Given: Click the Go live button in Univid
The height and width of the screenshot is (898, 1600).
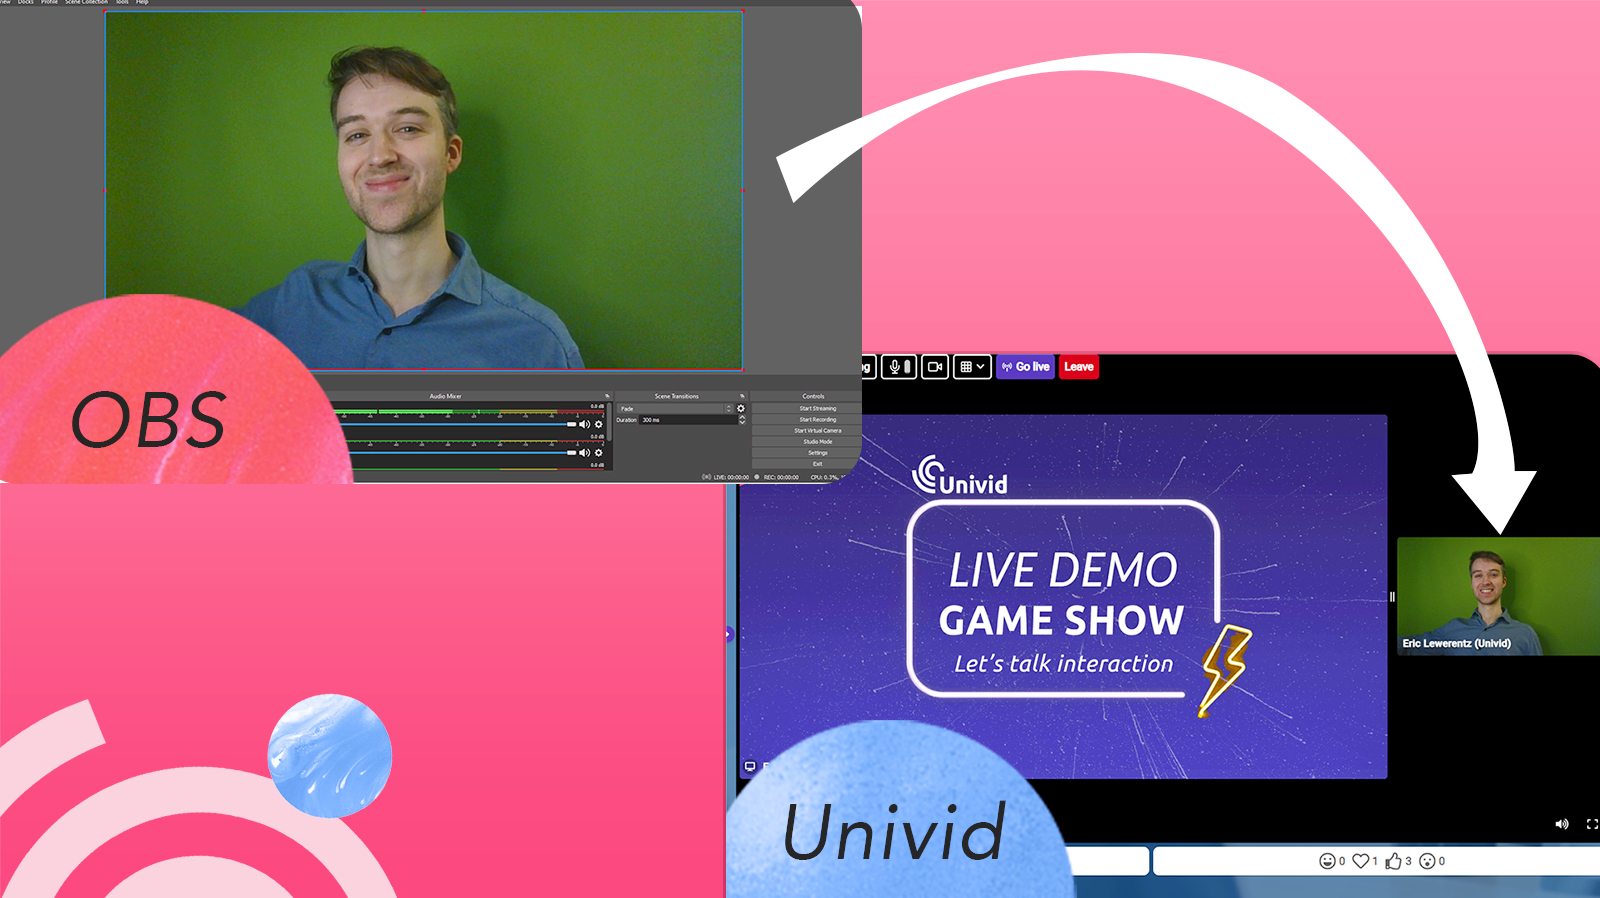Looking at the screenshot, I should coord(1025,367).
